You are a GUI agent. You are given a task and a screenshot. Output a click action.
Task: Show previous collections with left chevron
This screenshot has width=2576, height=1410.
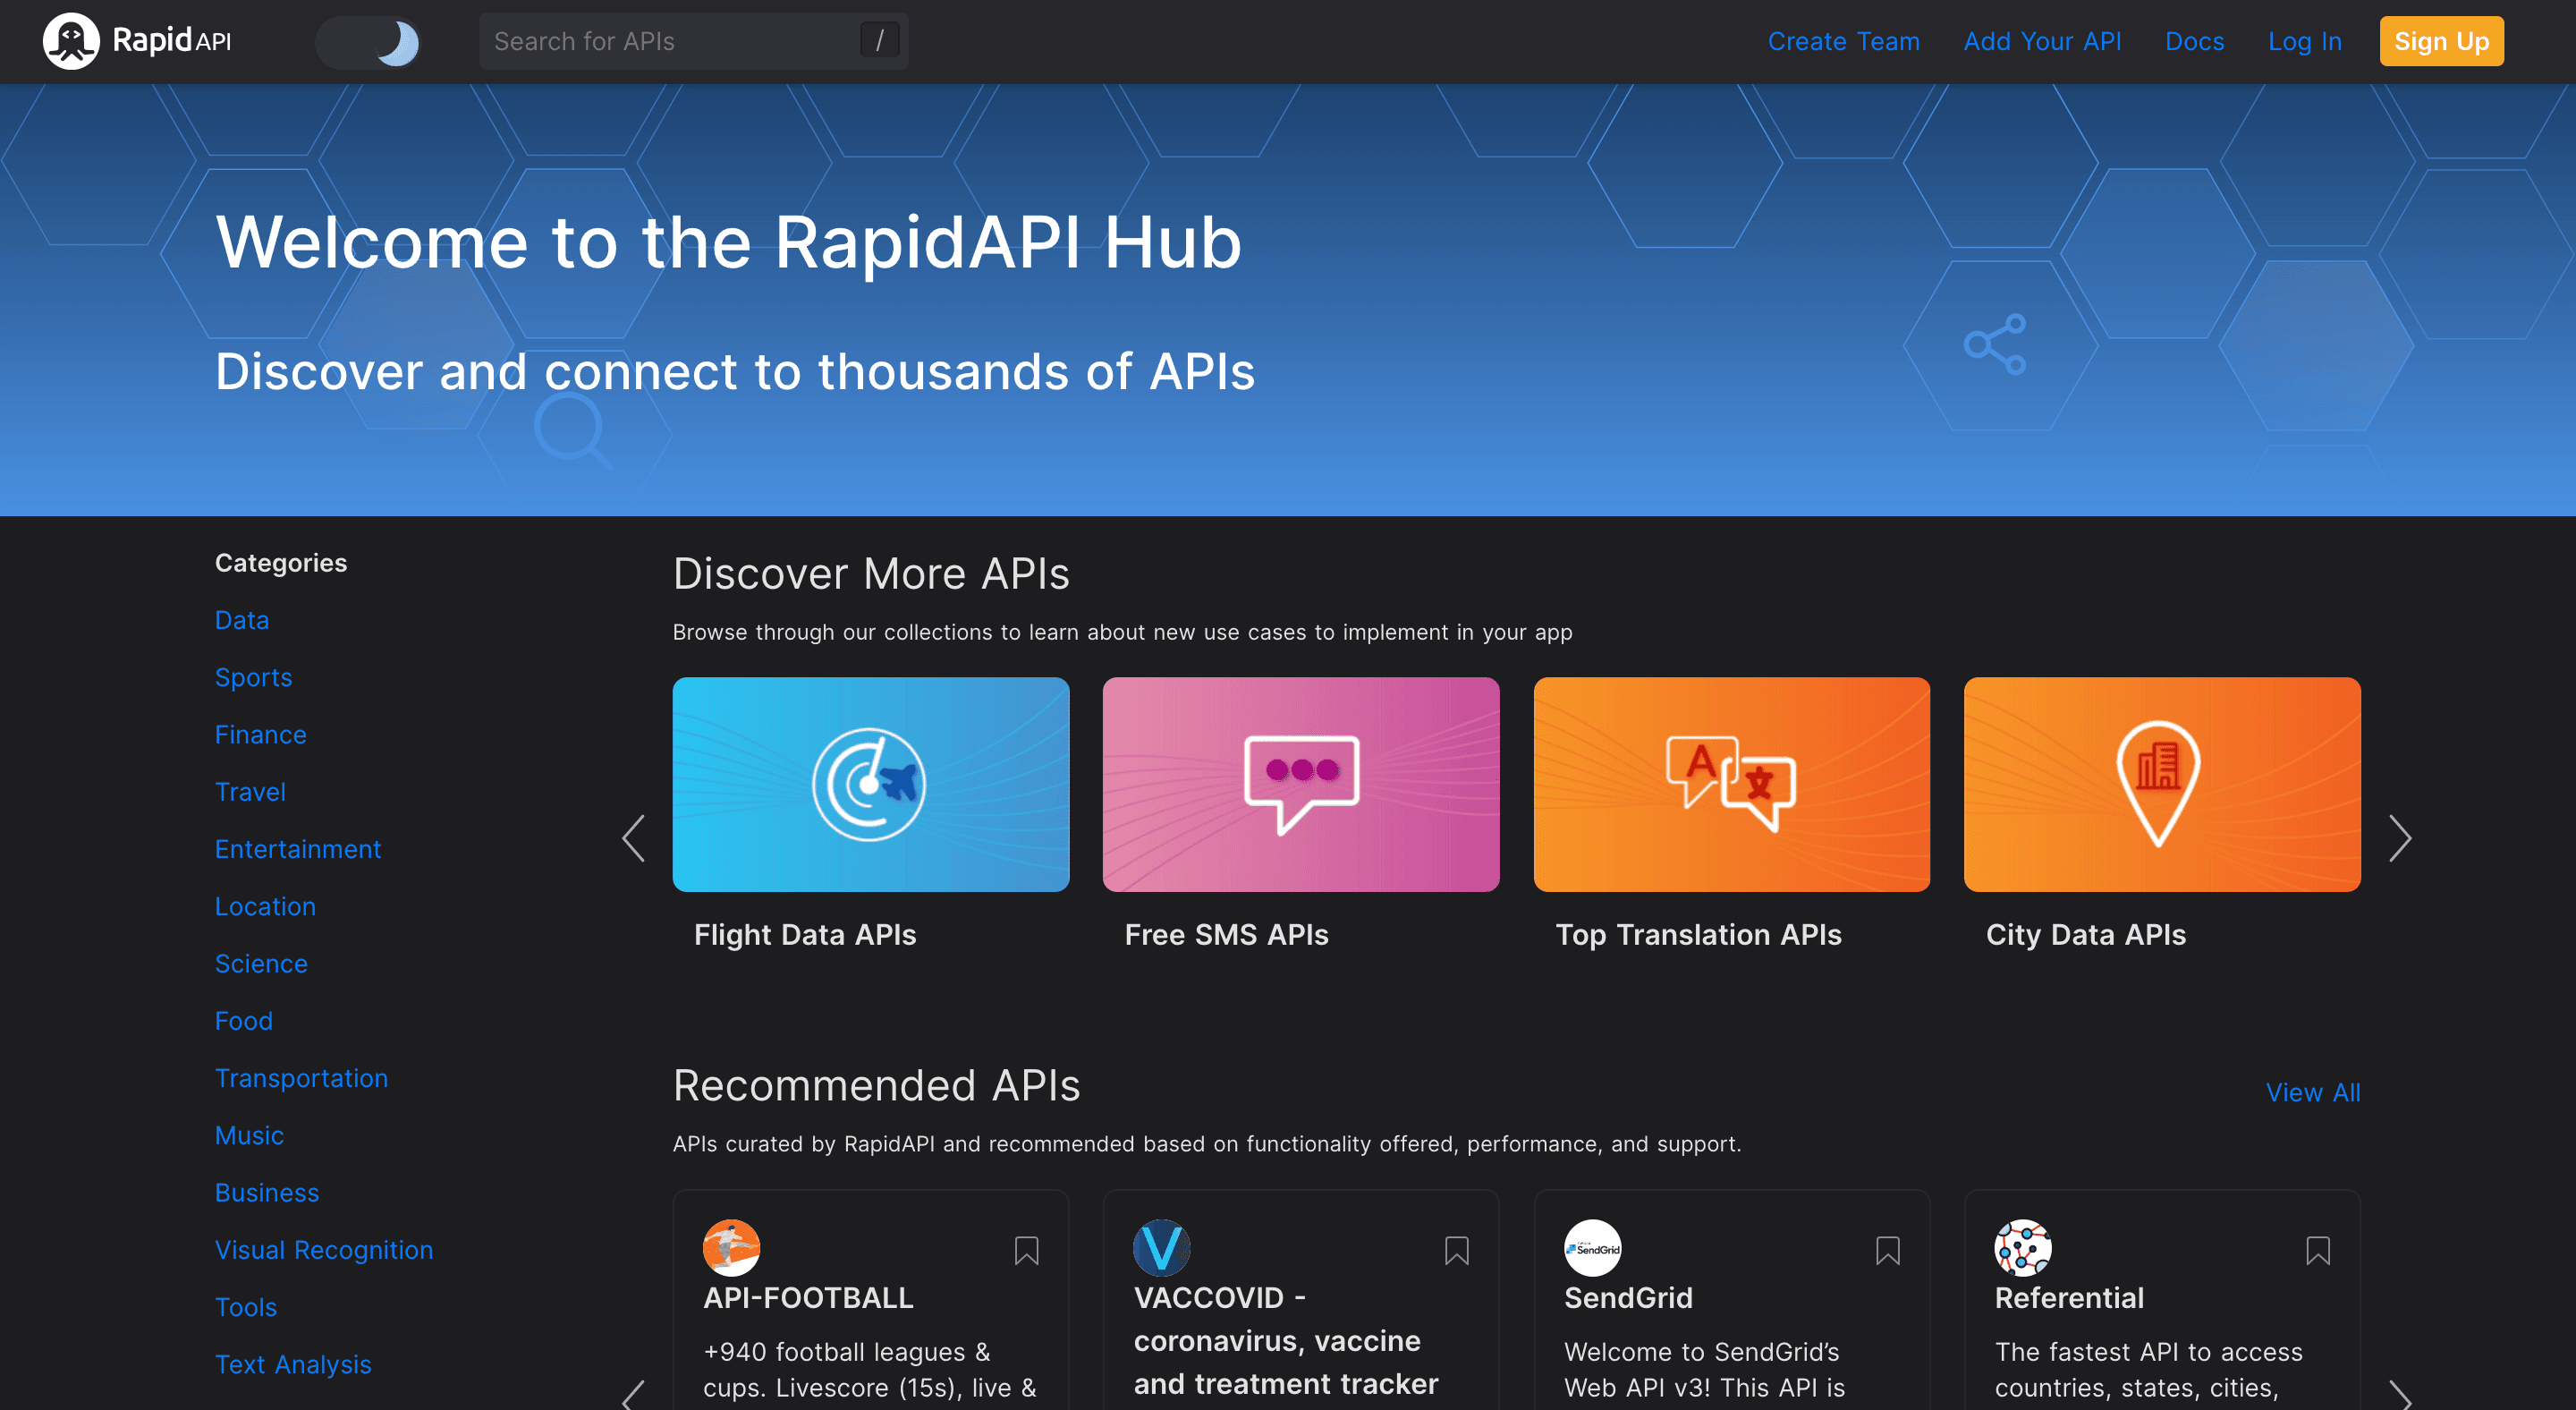click(633, 838)
